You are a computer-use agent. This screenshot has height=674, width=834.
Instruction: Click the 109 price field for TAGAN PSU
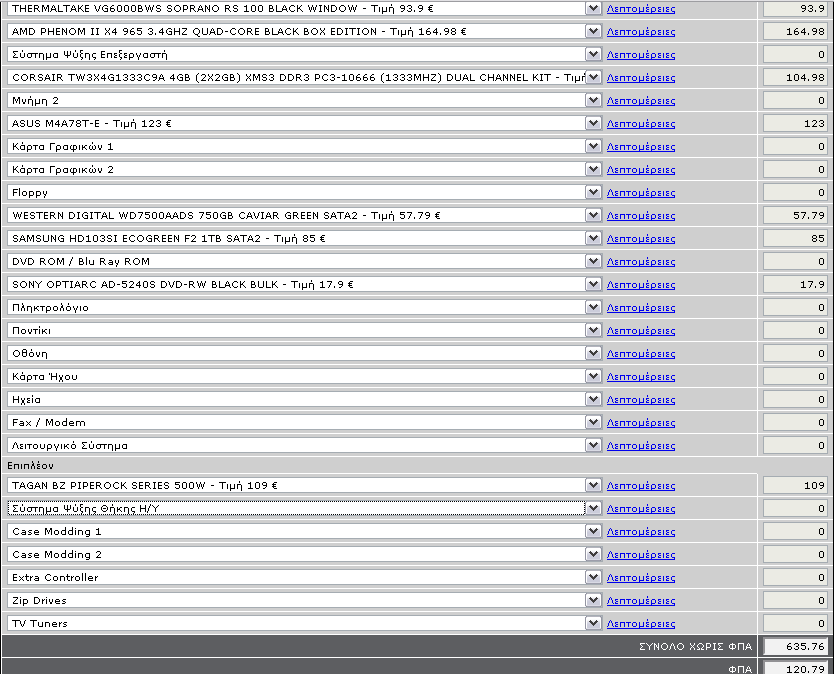(x=795, y=485)
